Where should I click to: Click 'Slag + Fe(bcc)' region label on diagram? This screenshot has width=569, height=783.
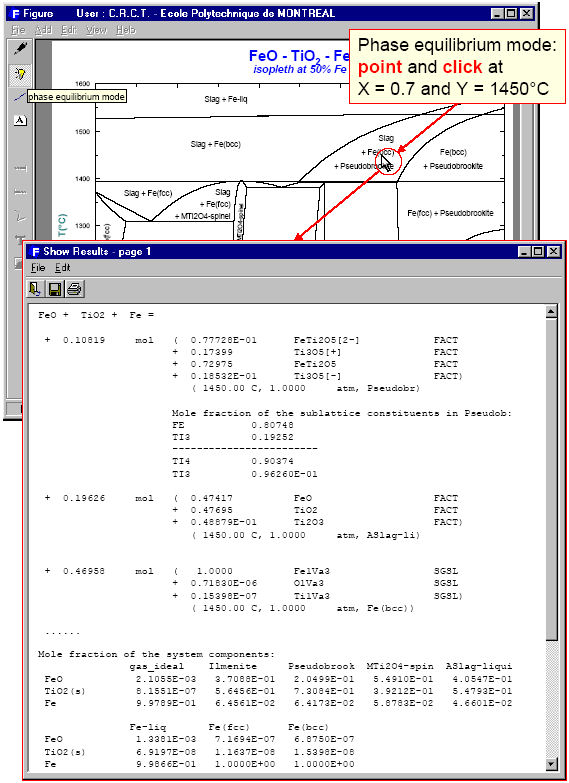tap(215, 144)
